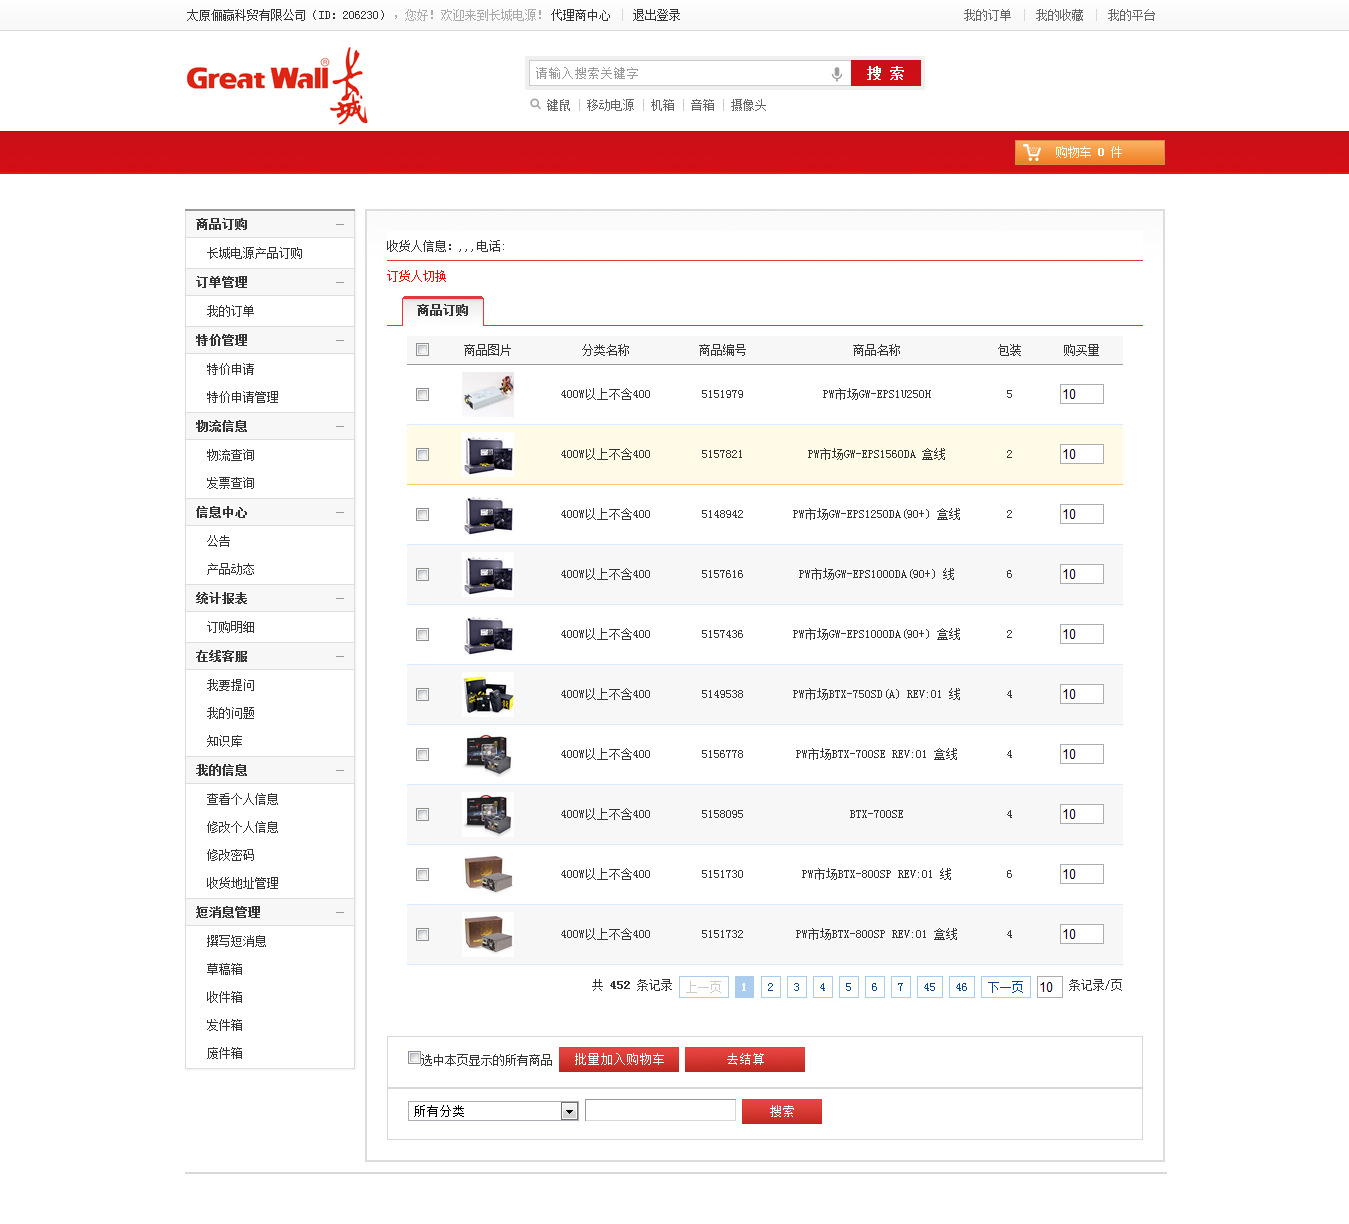This screenshot has width=1349, height=1224.
Task: Click the thumbnail for BTX-700SE item 5158095
Action: click(x=488, y=814)
